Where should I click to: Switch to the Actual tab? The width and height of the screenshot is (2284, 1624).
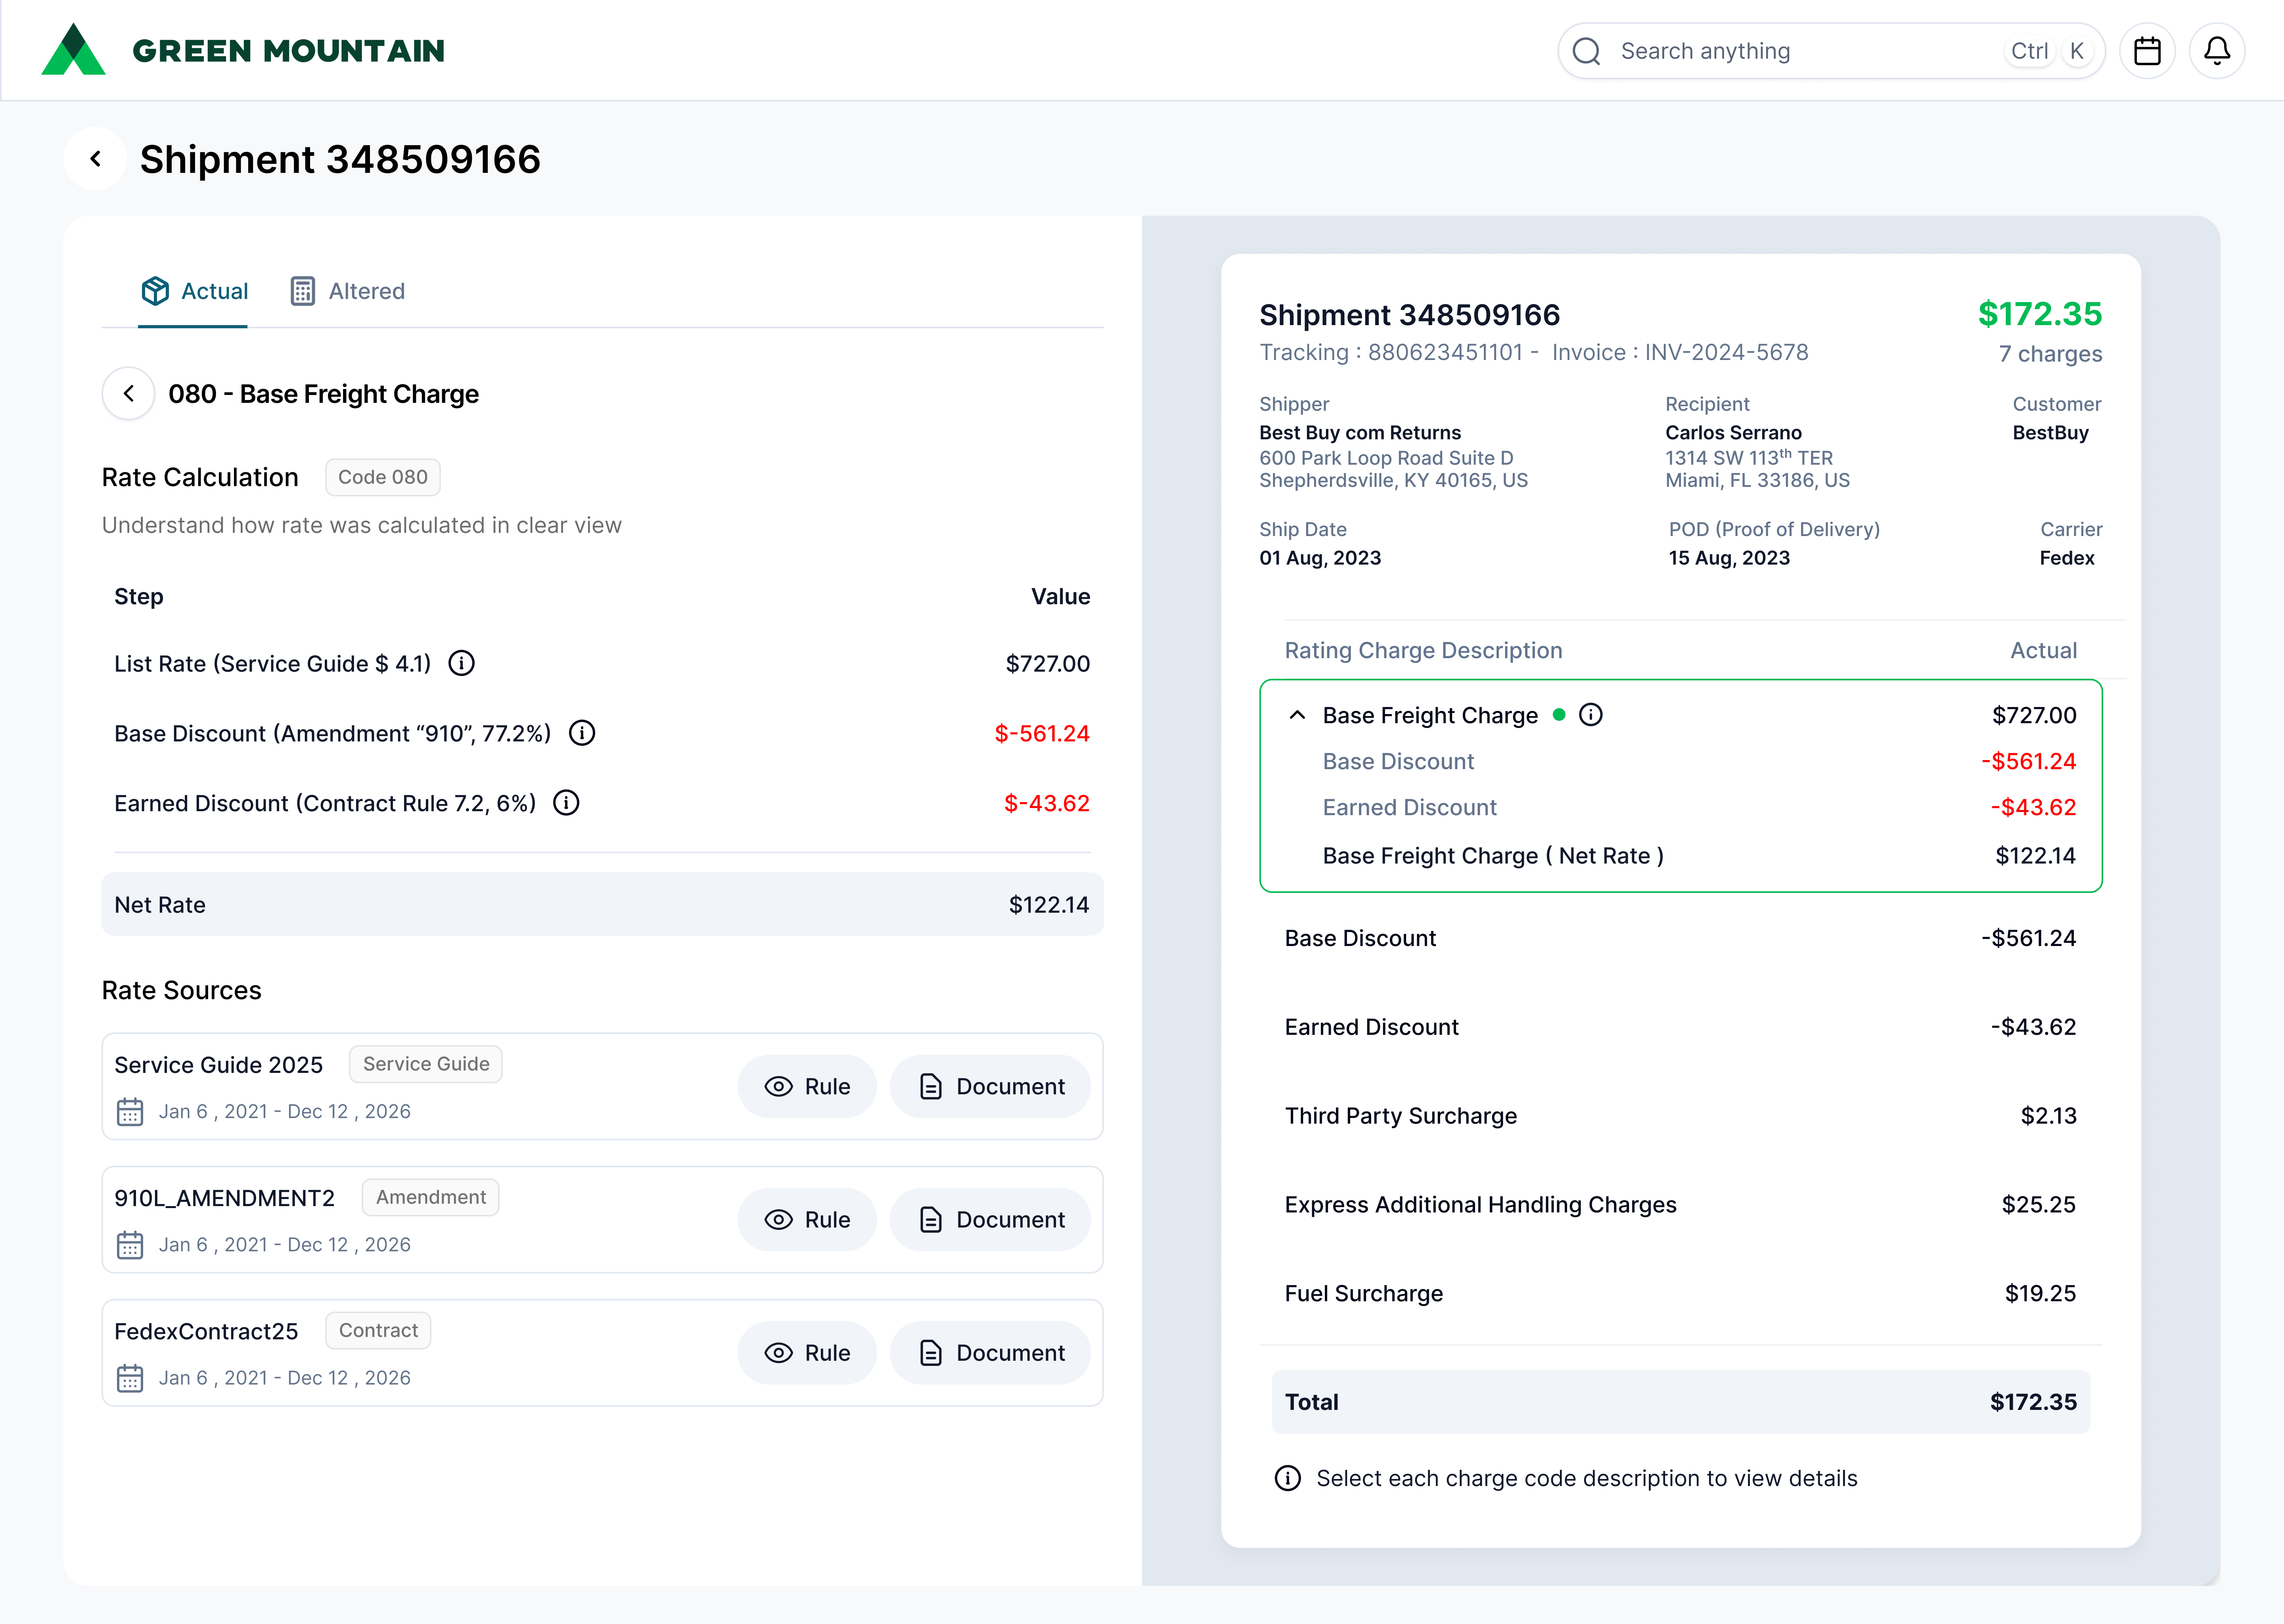pos(193,291)
